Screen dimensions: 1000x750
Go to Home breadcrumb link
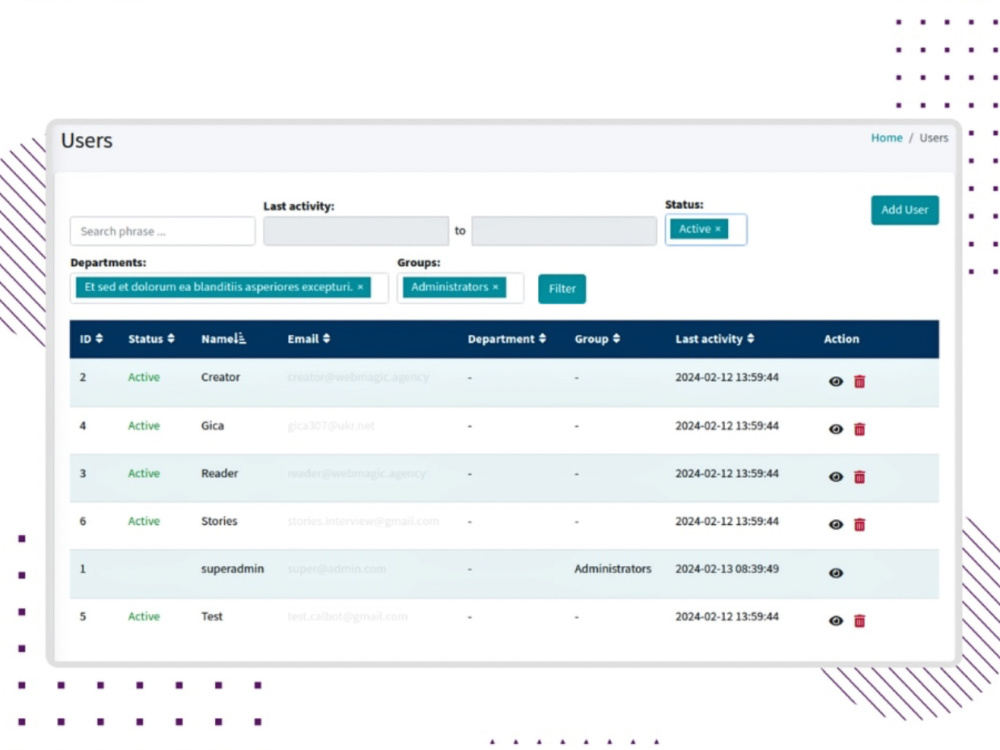886,138
